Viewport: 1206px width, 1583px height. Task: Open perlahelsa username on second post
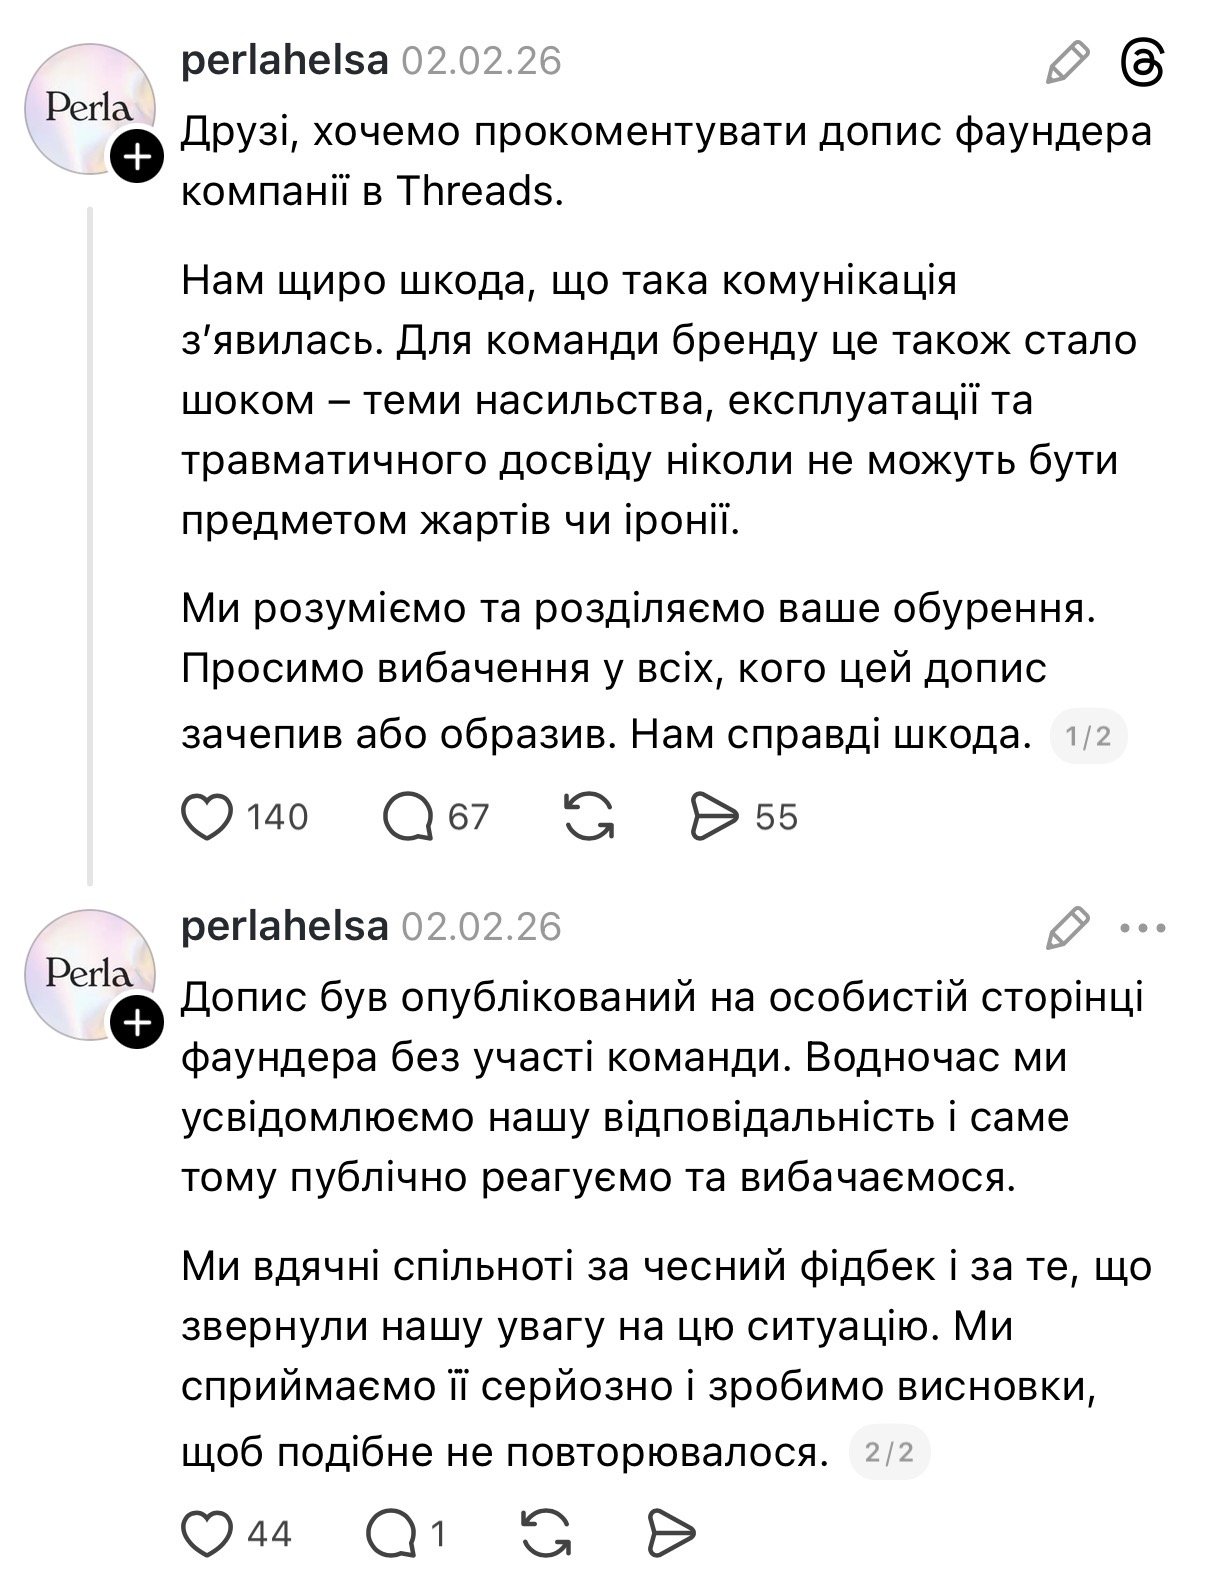(284, 927)
